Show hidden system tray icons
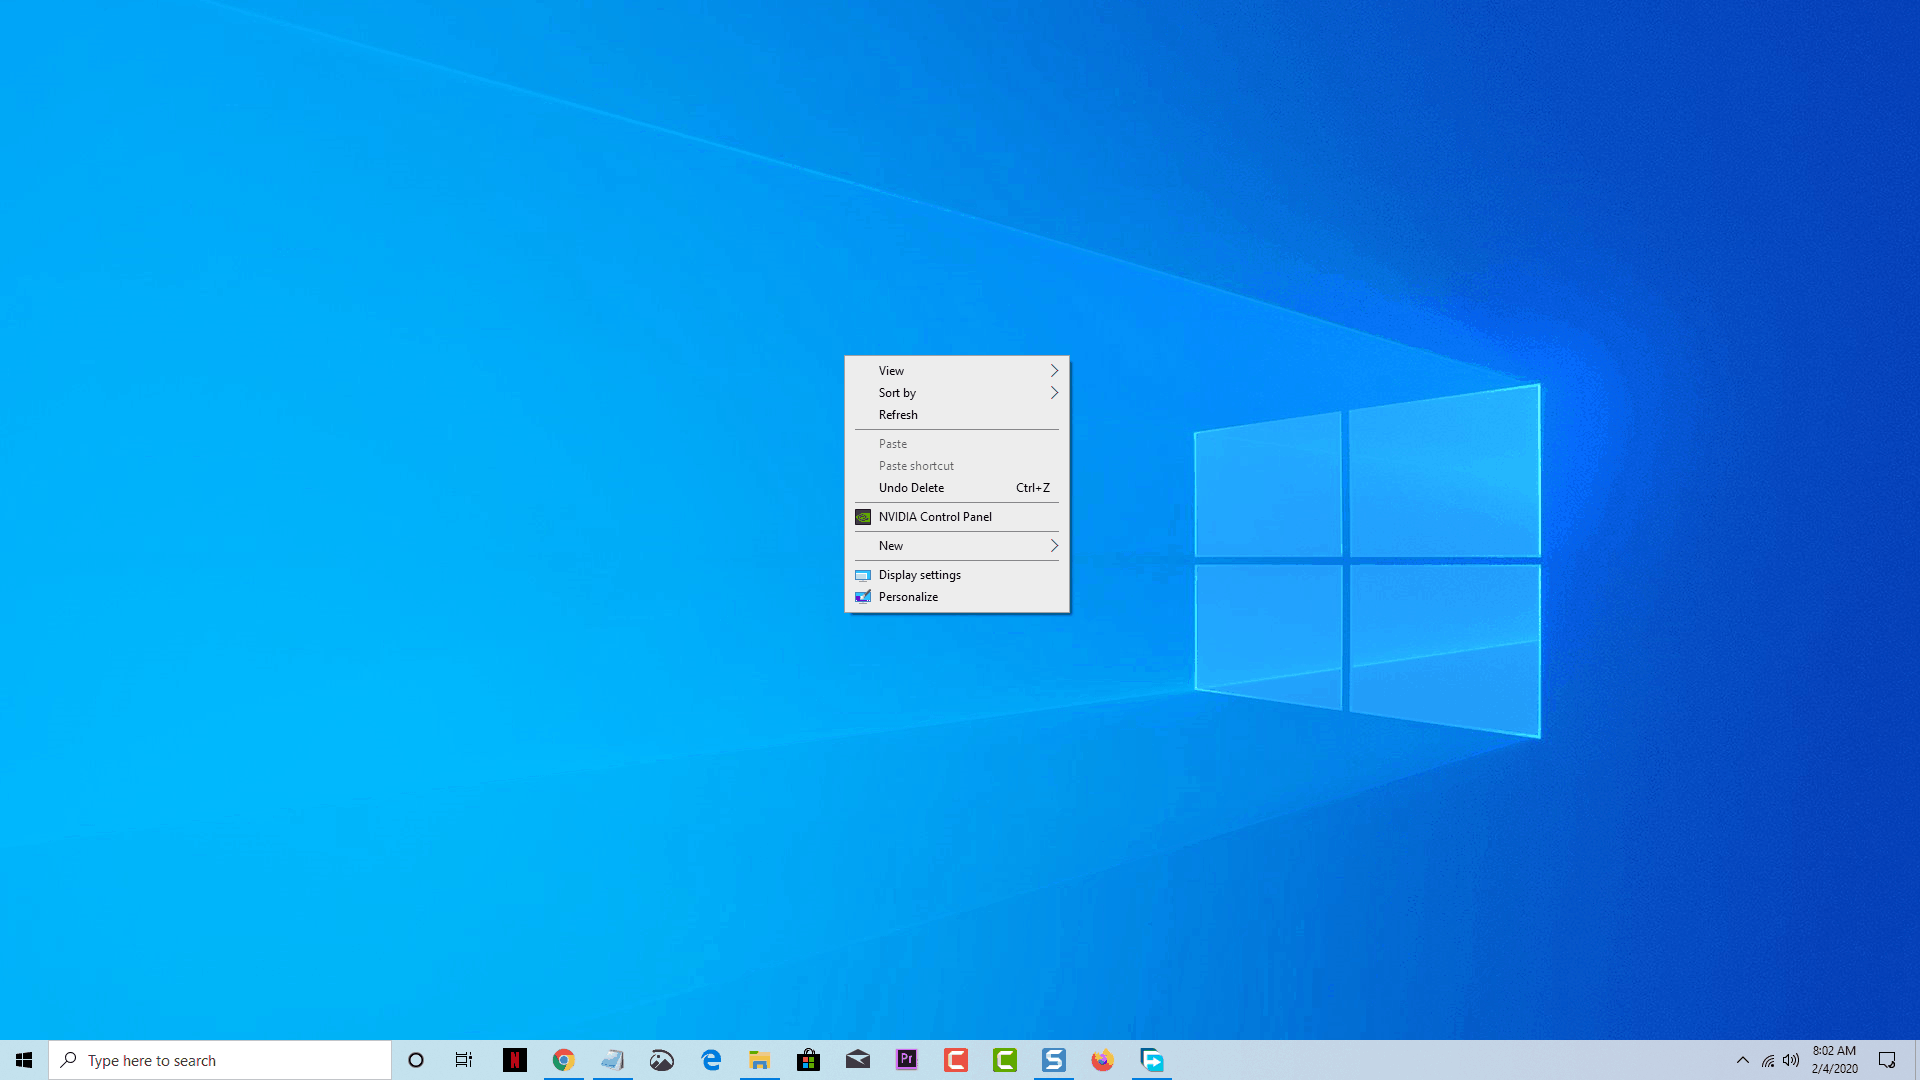1920x1080 pixels. point(1743,1060)
